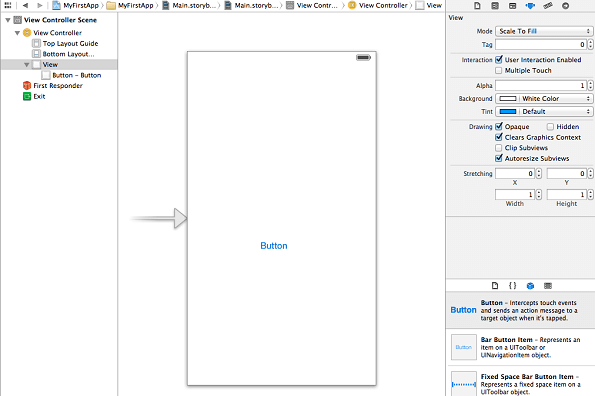Enable Multiple Touch checkbox
This screenshot has height=396, width=595.
499,71
